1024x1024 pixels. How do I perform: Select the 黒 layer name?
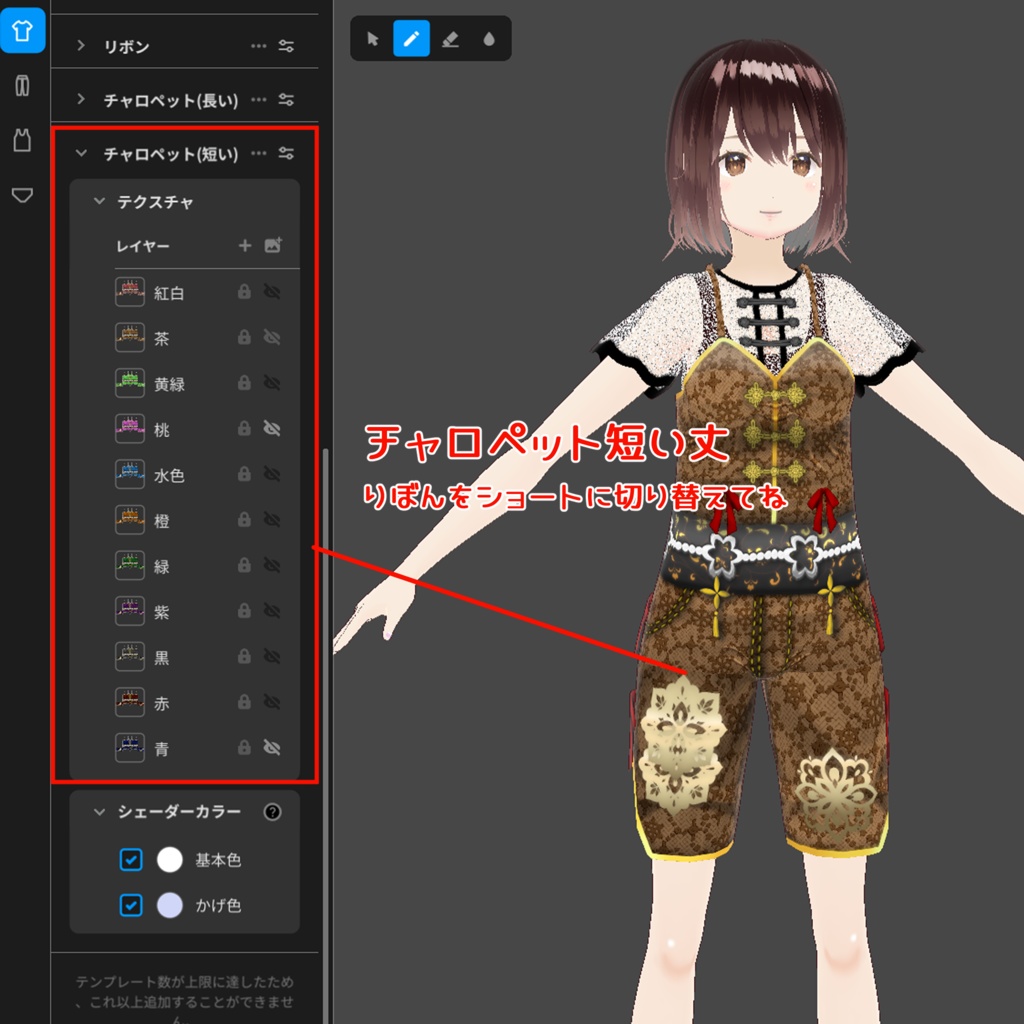point(161,658)
